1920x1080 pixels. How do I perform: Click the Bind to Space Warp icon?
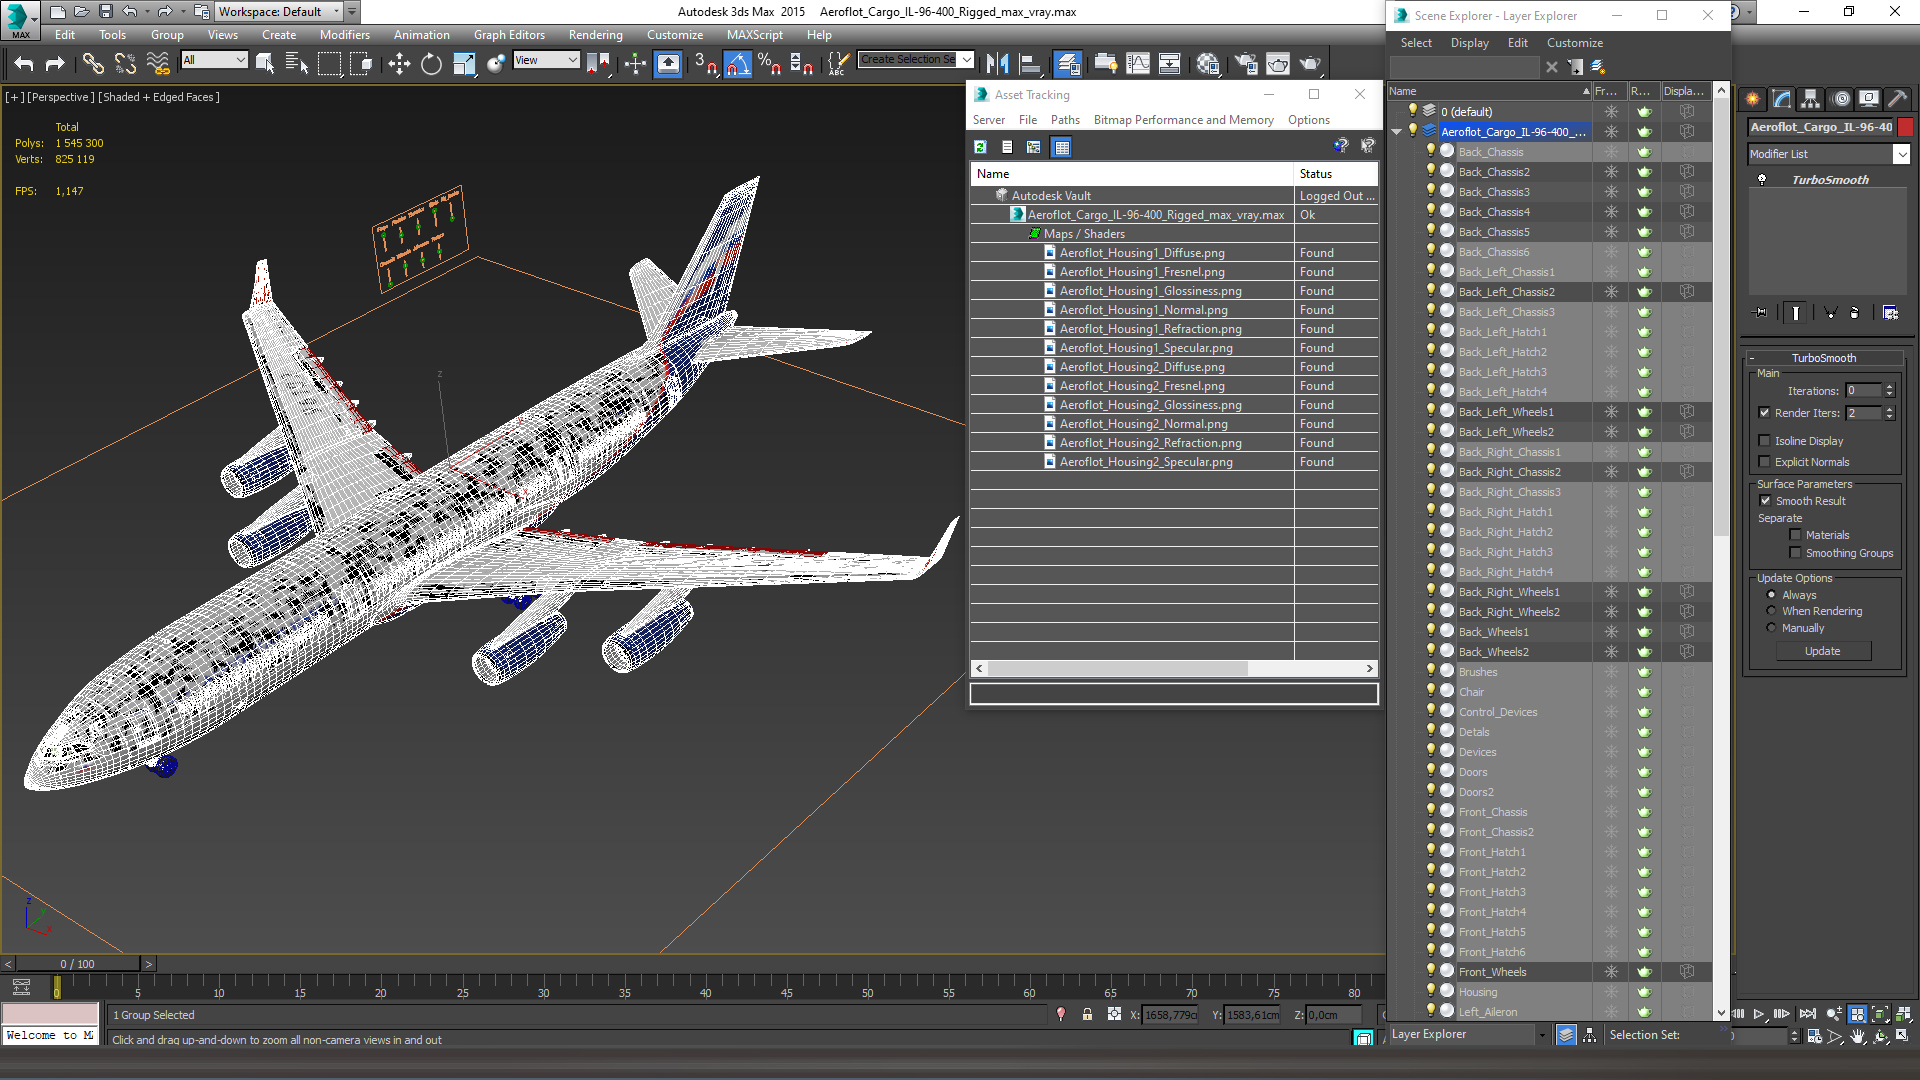(x=158, y=64)
